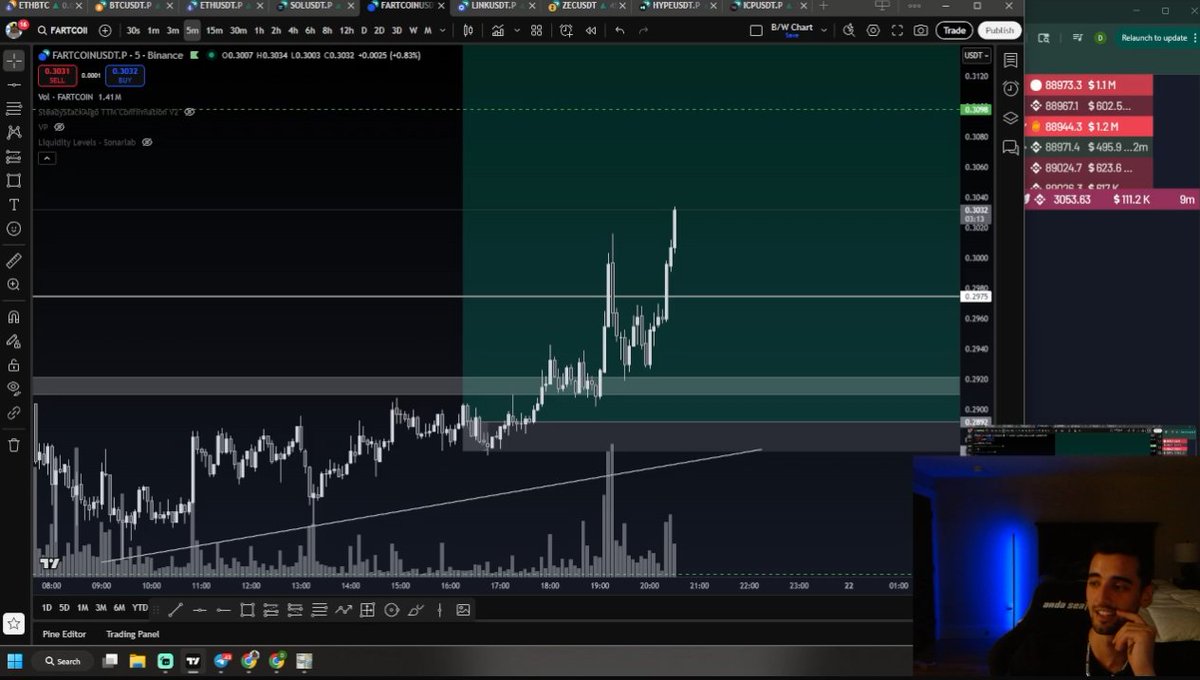Open the Fibonacci retracement tools in left sidebar

click(x=14, y=108)
